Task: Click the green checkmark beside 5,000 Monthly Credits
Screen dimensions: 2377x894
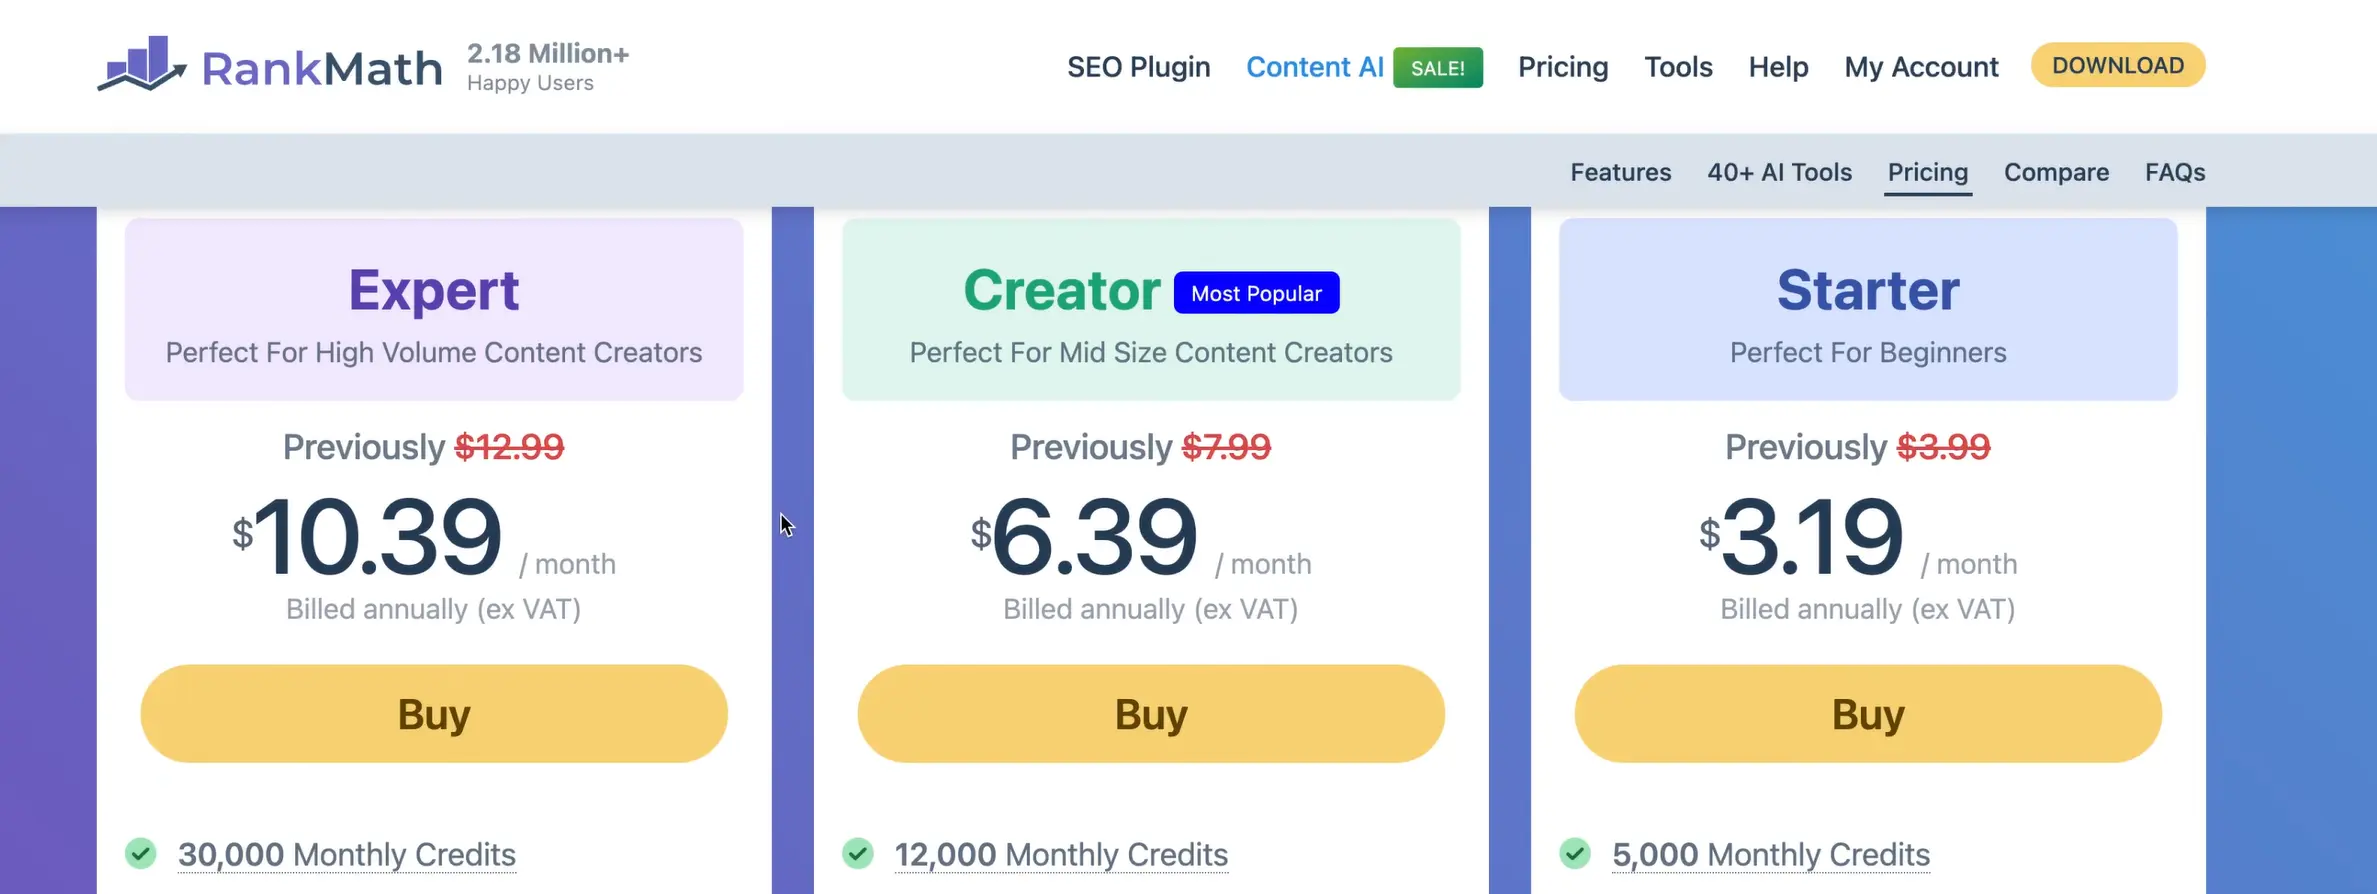Action: (1576, 853)
